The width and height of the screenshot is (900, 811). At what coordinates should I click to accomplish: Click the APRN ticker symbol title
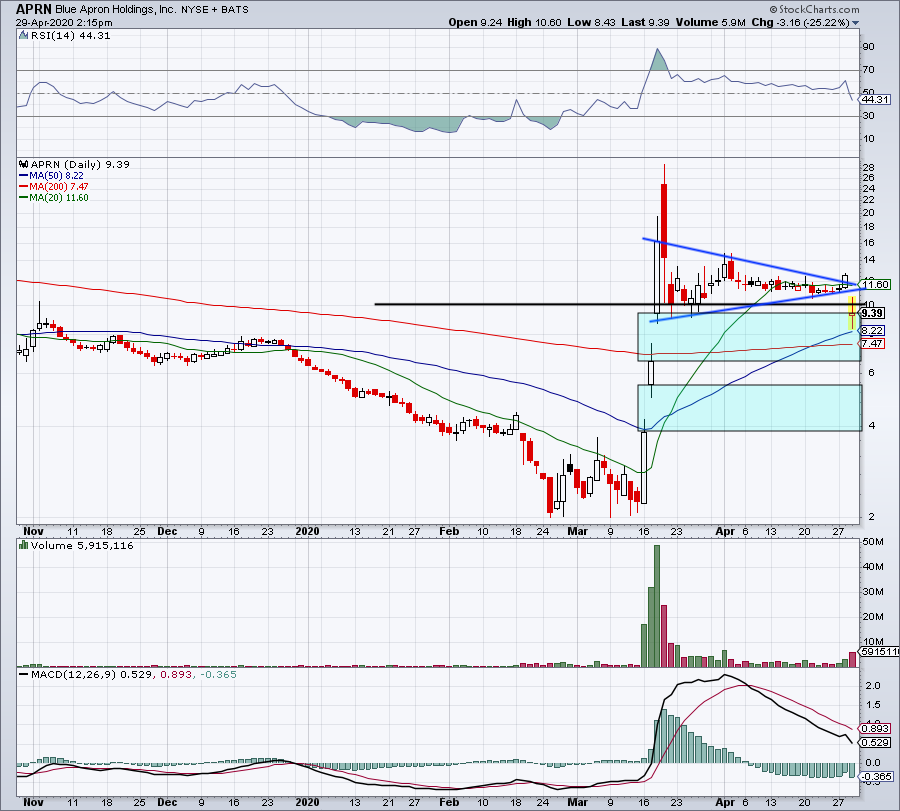(34, 9)
